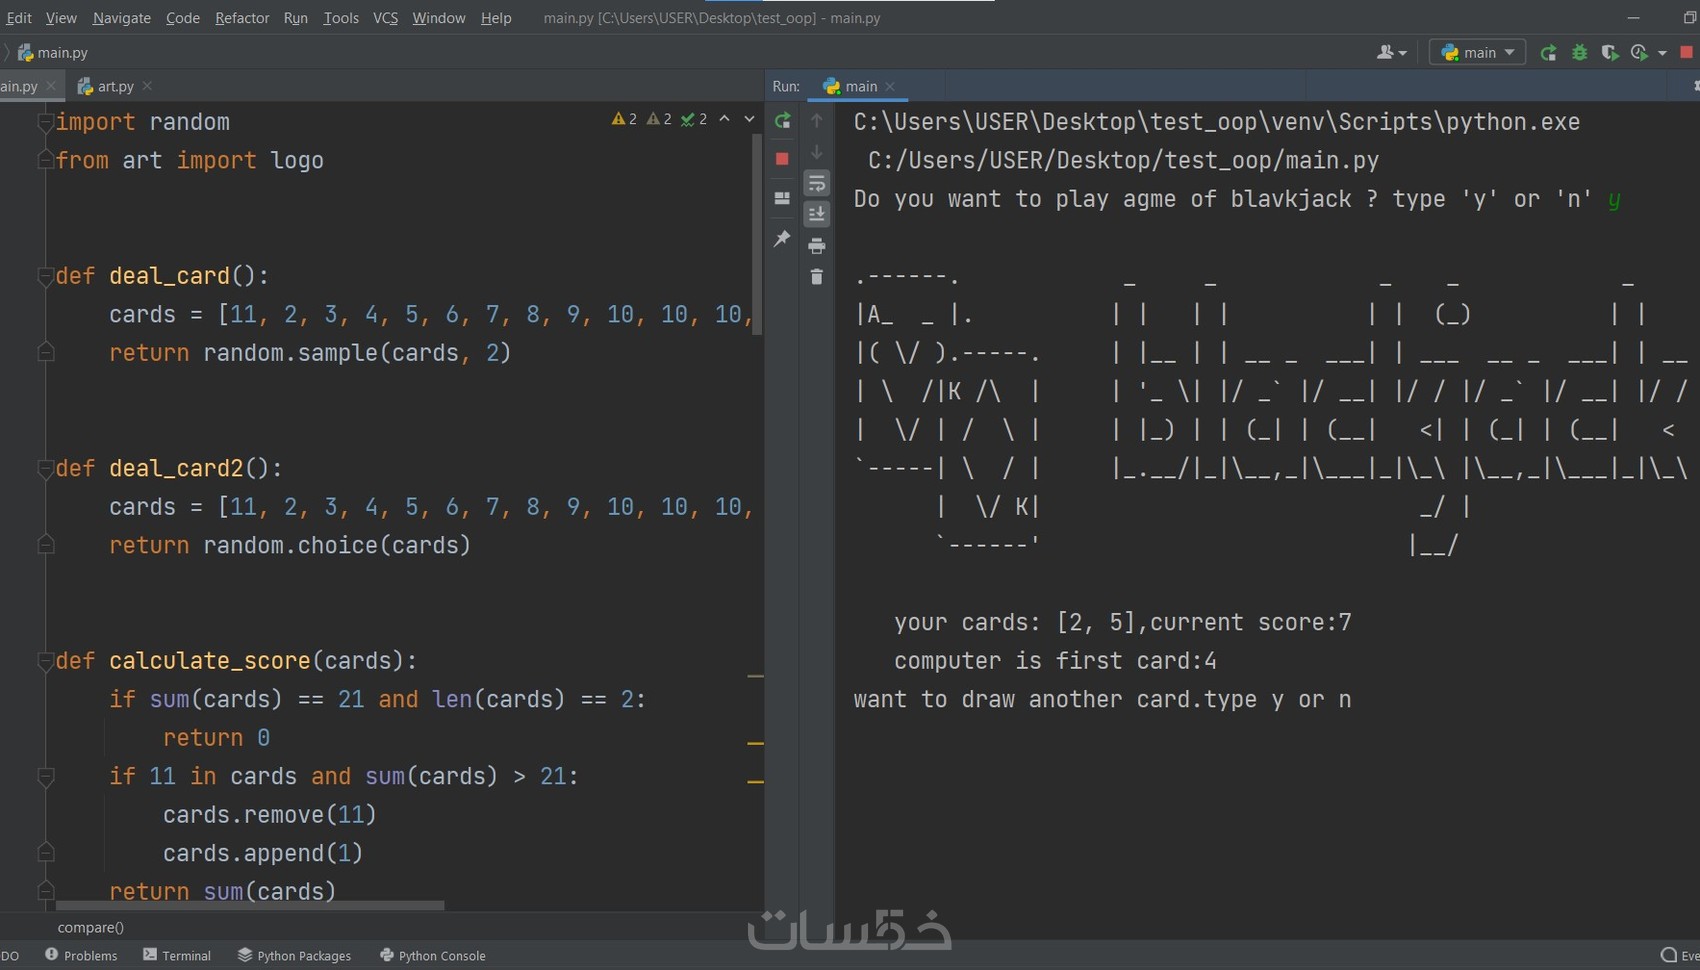Clear all console output with the trash icon
The image size is (1700, 970).
(x=817, y=277)
